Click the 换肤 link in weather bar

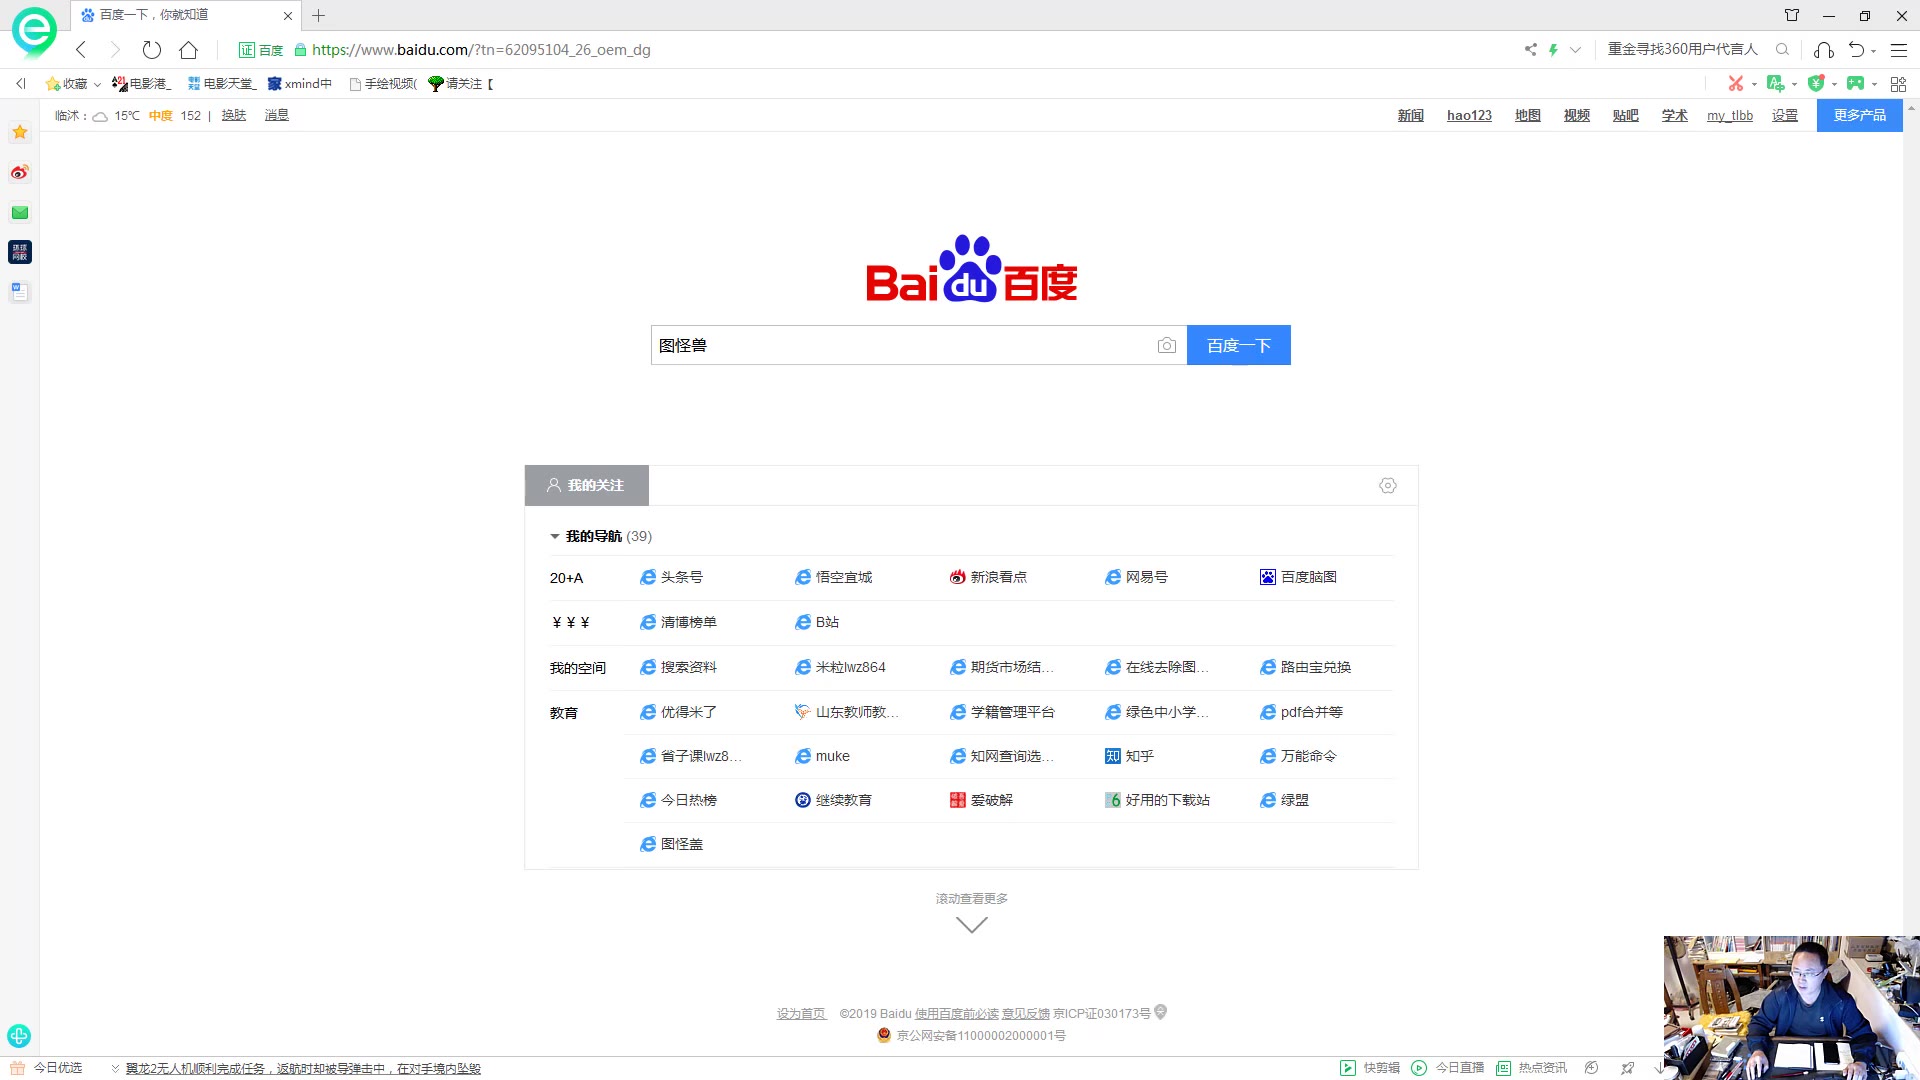pyautogui.click(x=234, y=115)
